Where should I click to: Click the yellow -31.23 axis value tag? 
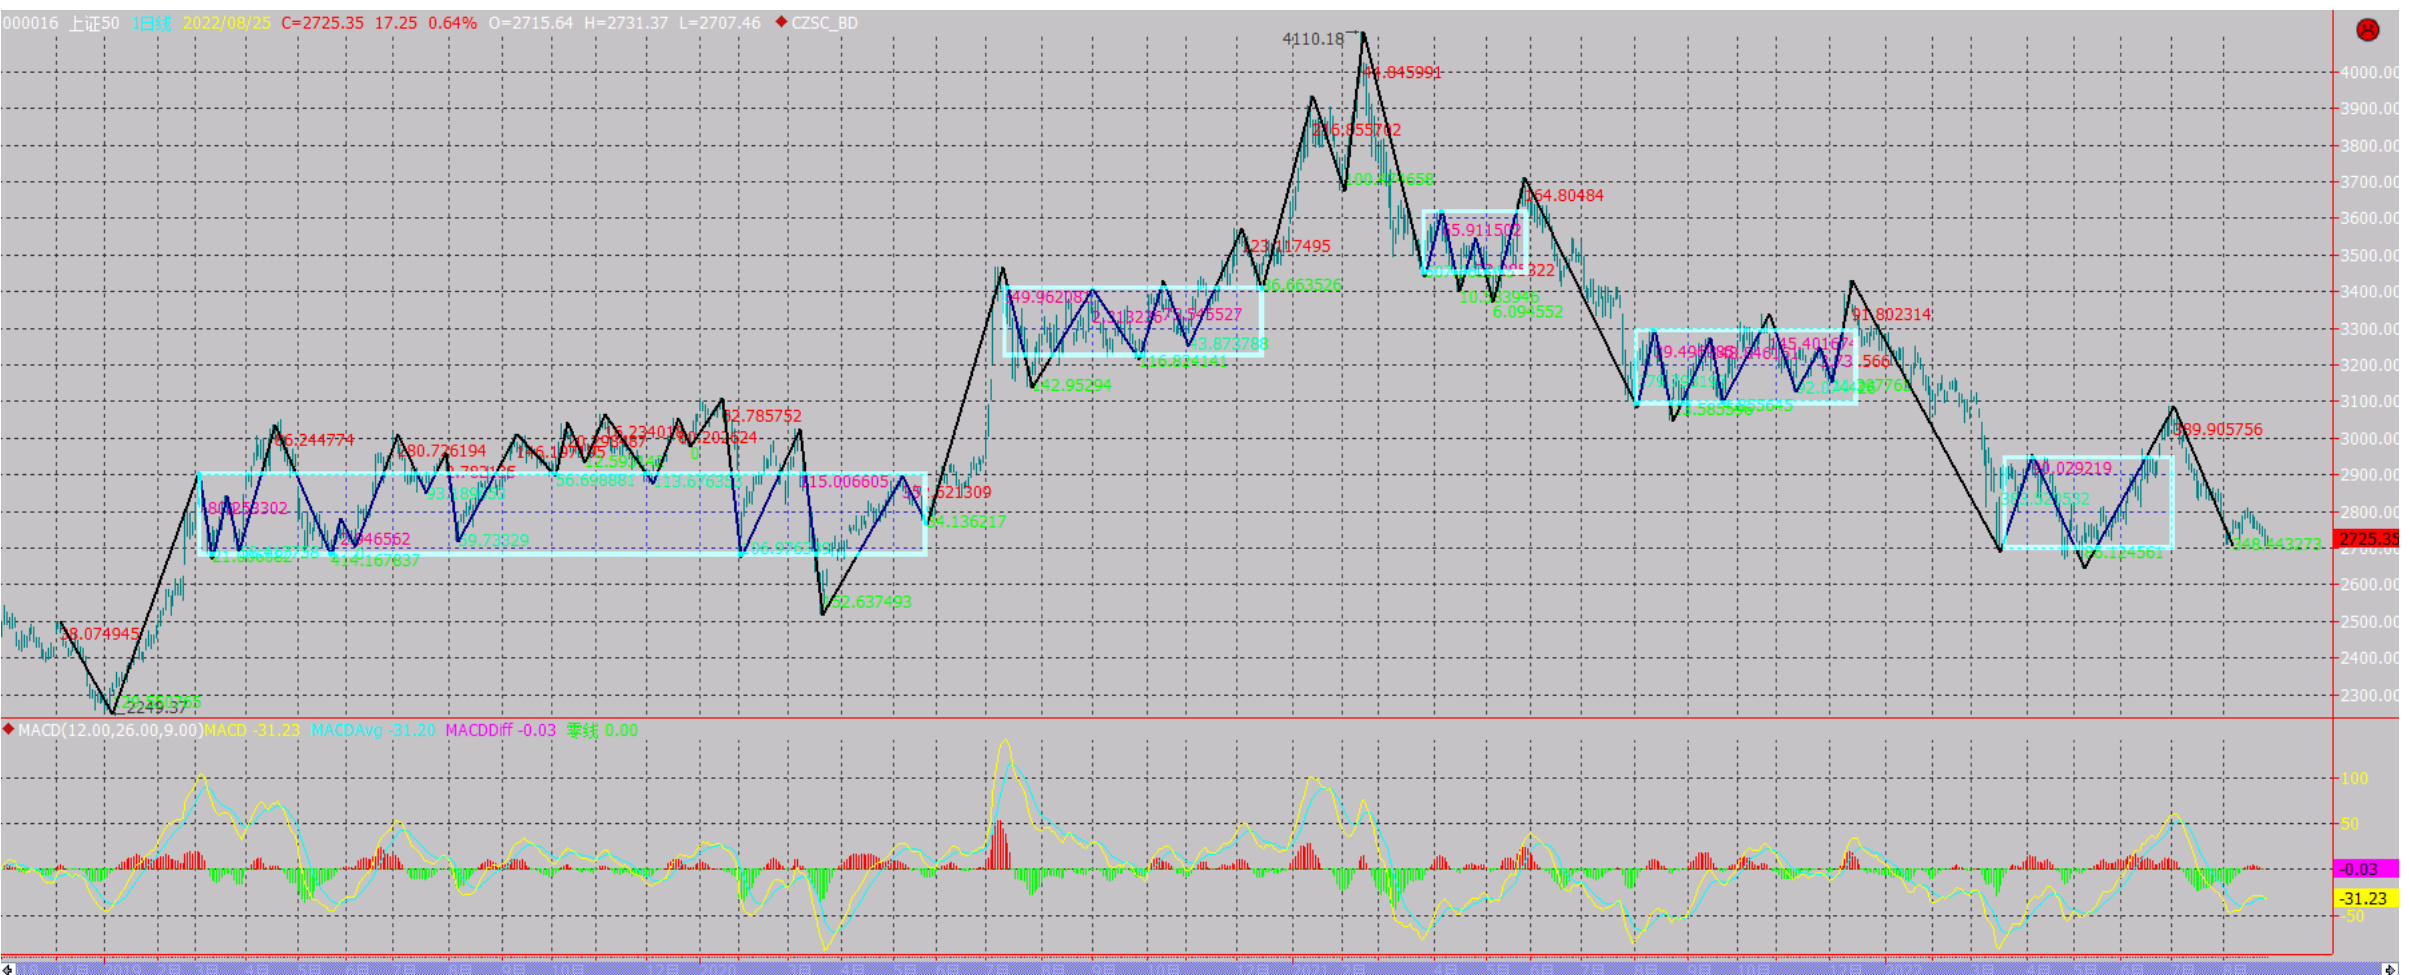(x=2365, y=898)
